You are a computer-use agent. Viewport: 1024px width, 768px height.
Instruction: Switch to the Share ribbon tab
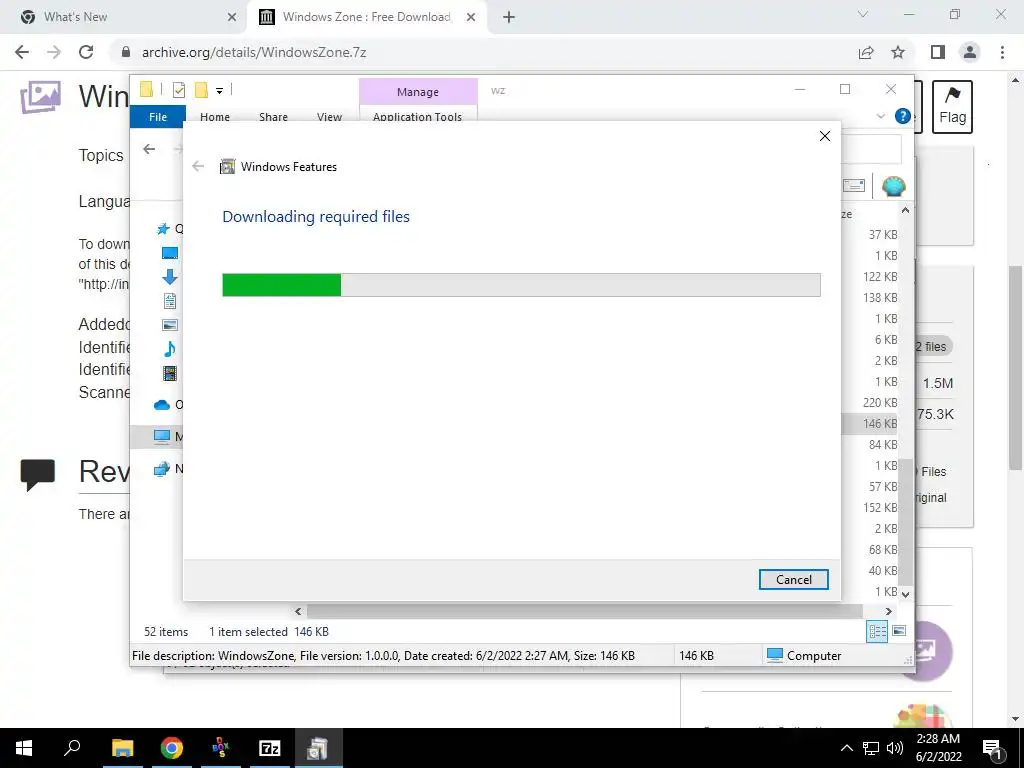(273, 117)
